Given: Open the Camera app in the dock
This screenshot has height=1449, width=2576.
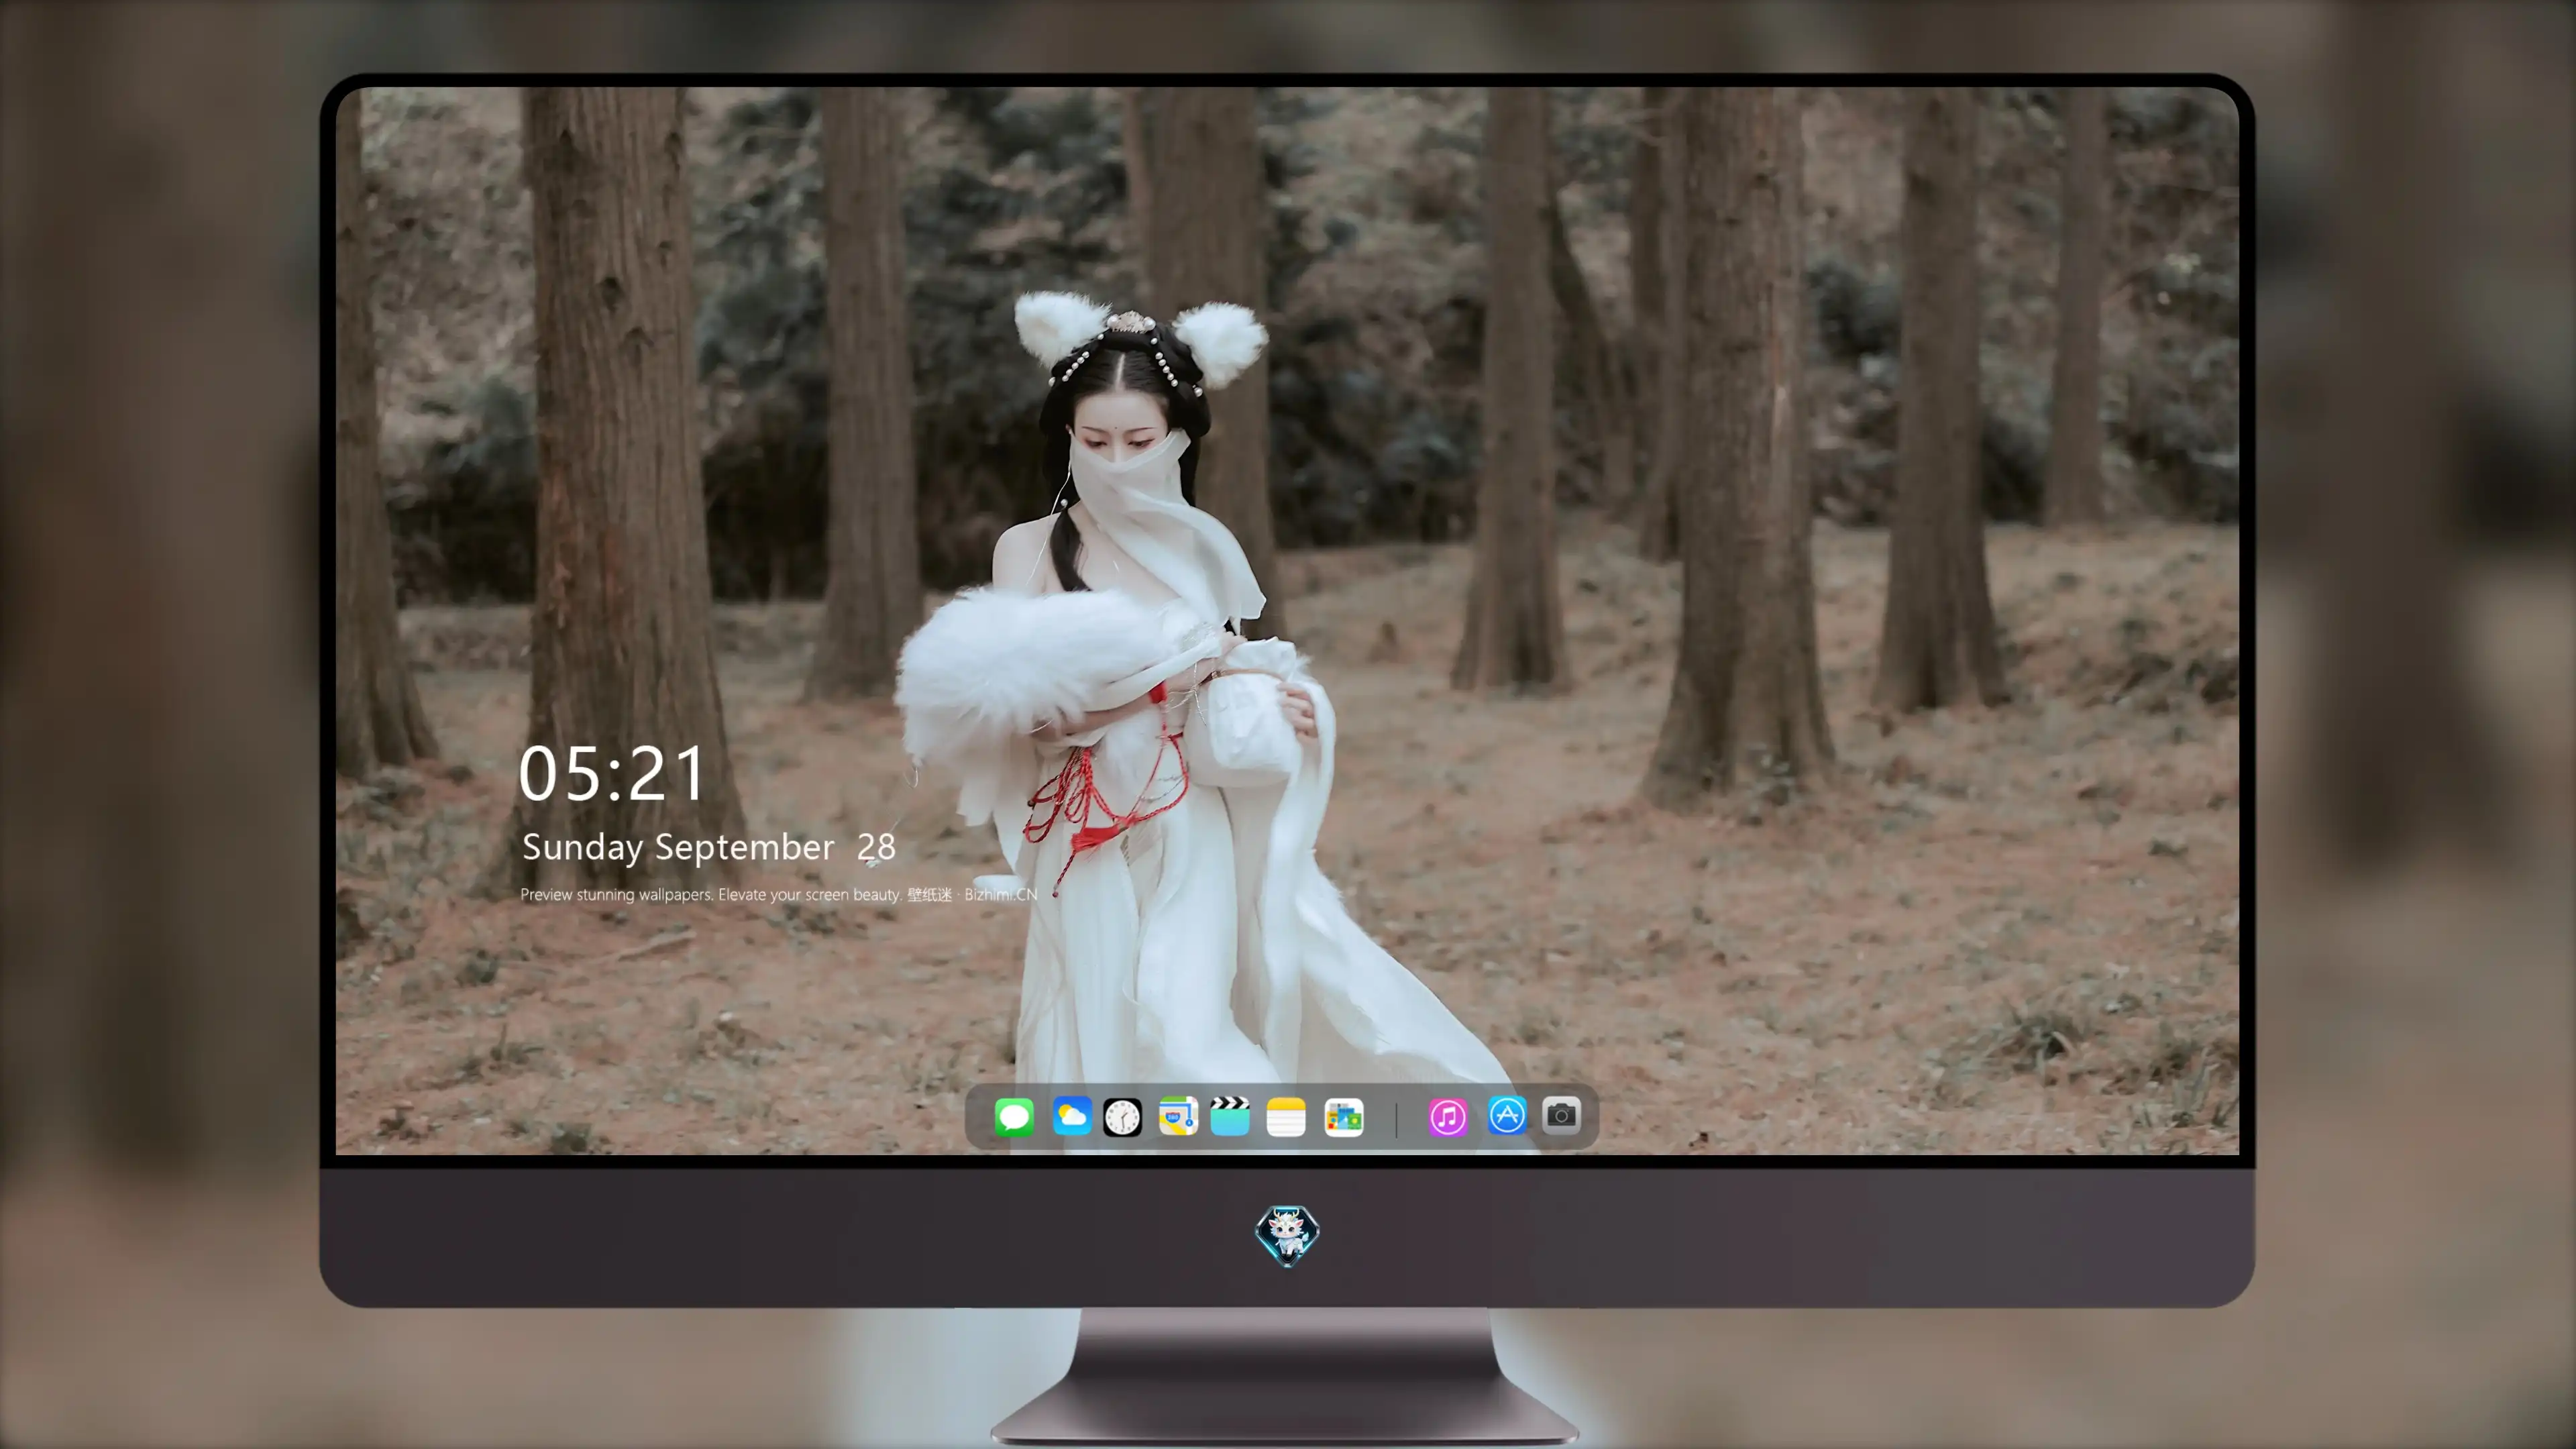Looking at the screenshot, I should pos(1561,1115).
